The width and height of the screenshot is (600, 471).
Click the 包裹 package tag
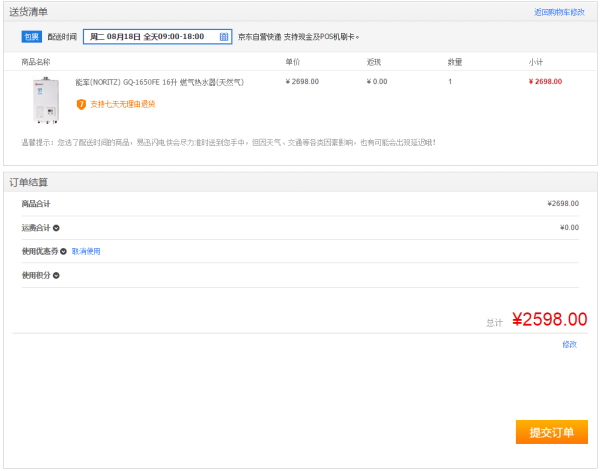coord(32,37)
